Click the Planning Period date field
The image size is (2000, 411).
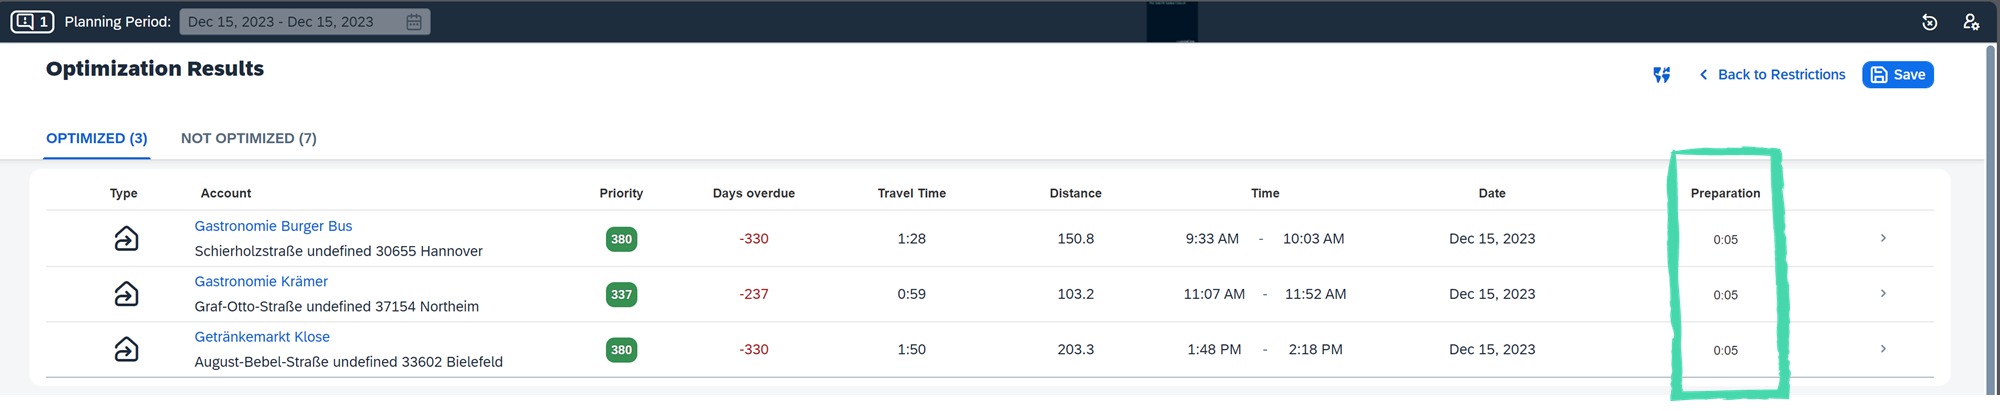305,22
